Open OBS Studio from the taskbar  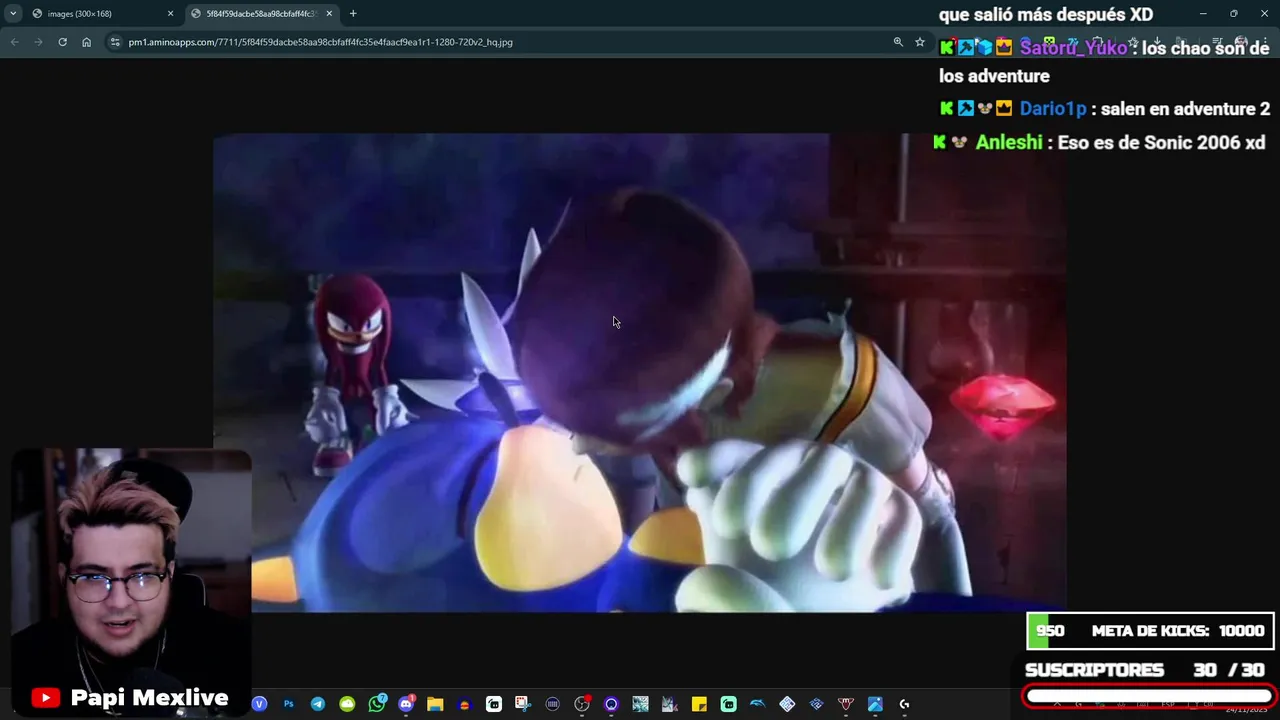(581, 704)
